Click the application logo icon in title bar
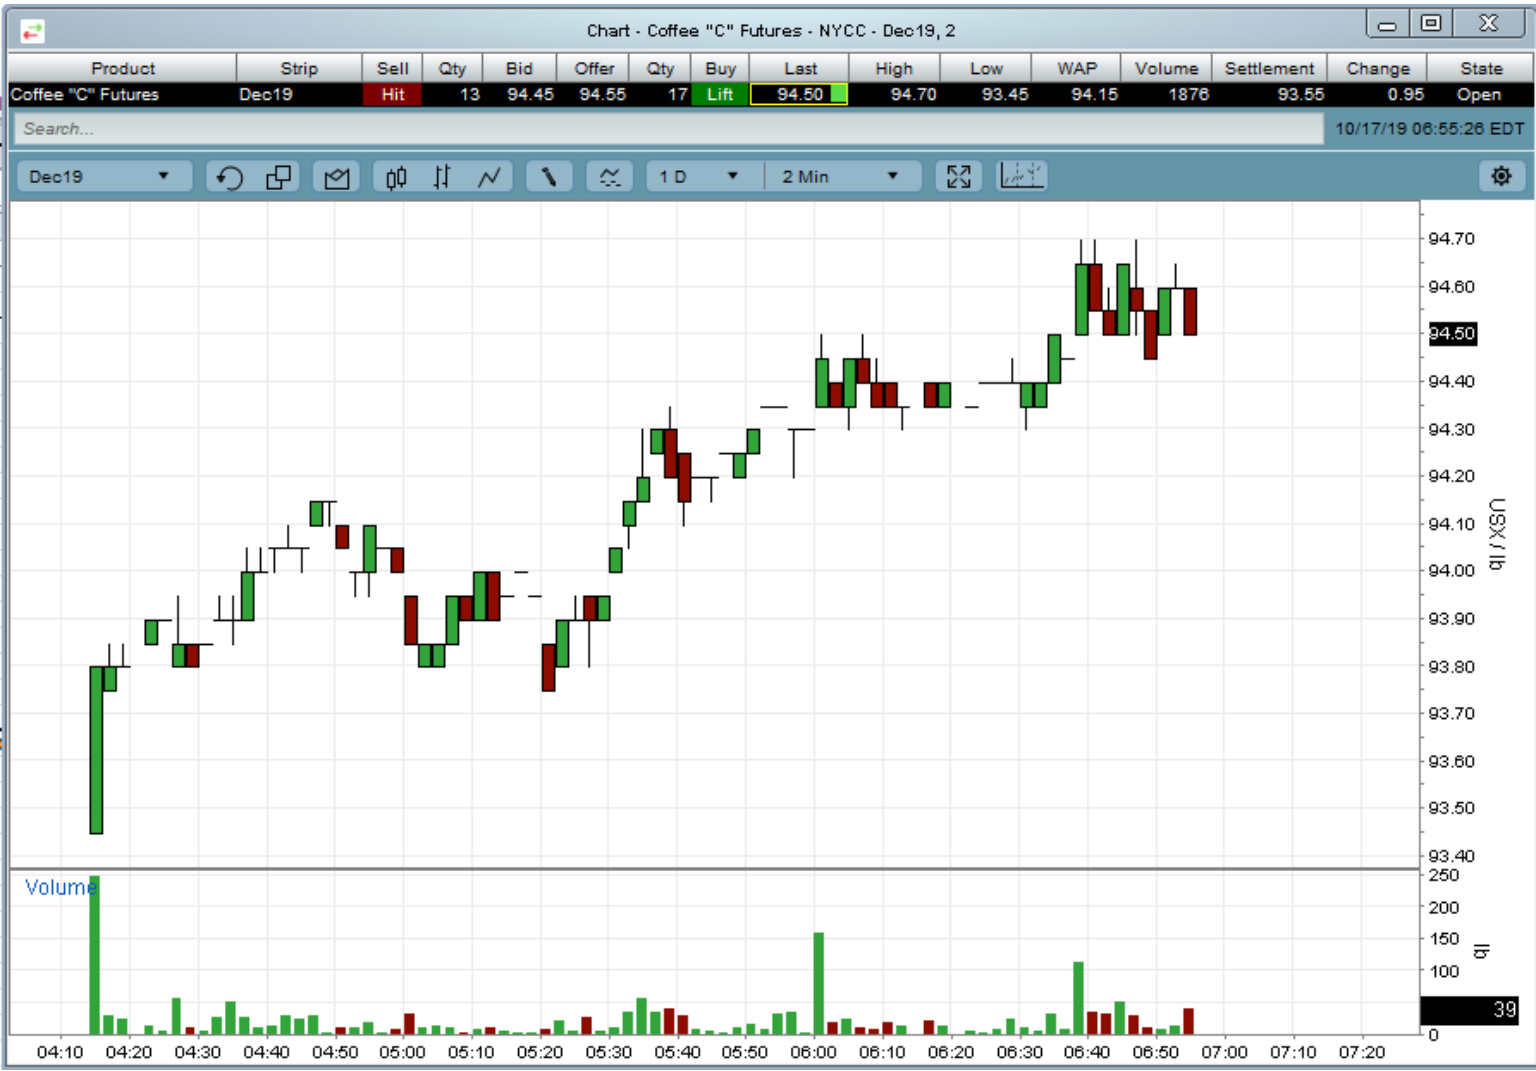The image size is (1536, 1071). tap(32, 31)
